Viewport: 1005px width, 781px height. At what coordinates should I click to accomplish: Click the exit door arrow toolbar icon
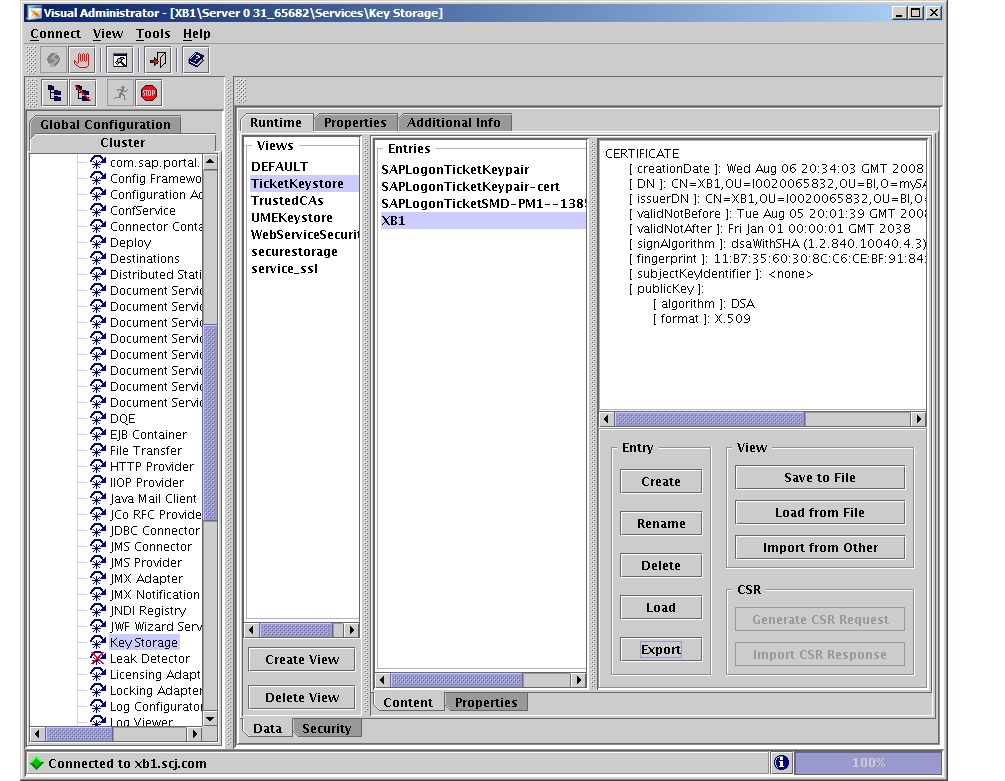pyautogui.click(x=158, y=60)
